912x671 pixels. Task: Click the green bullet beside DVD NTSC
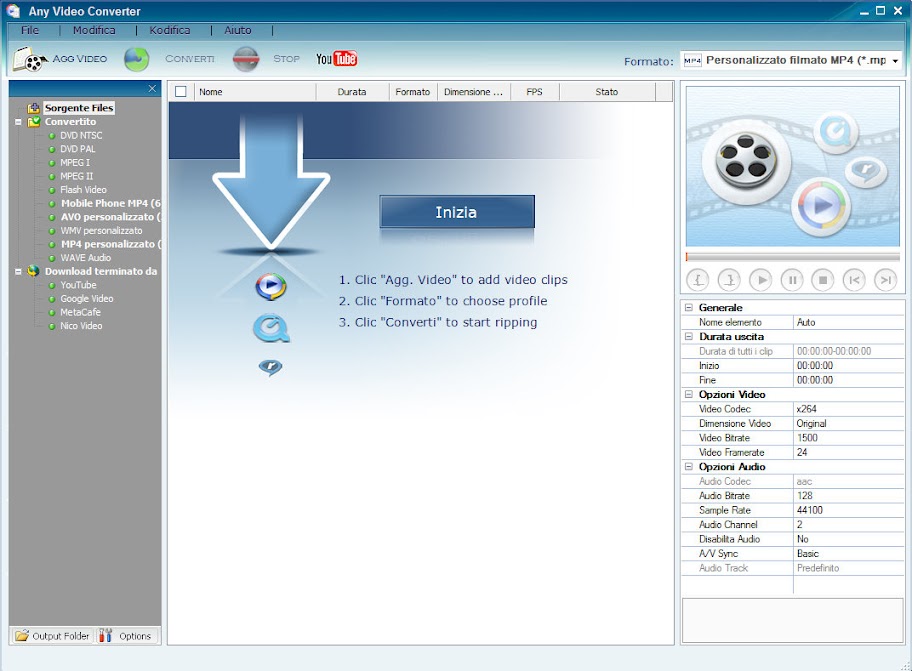pos(52,136)
